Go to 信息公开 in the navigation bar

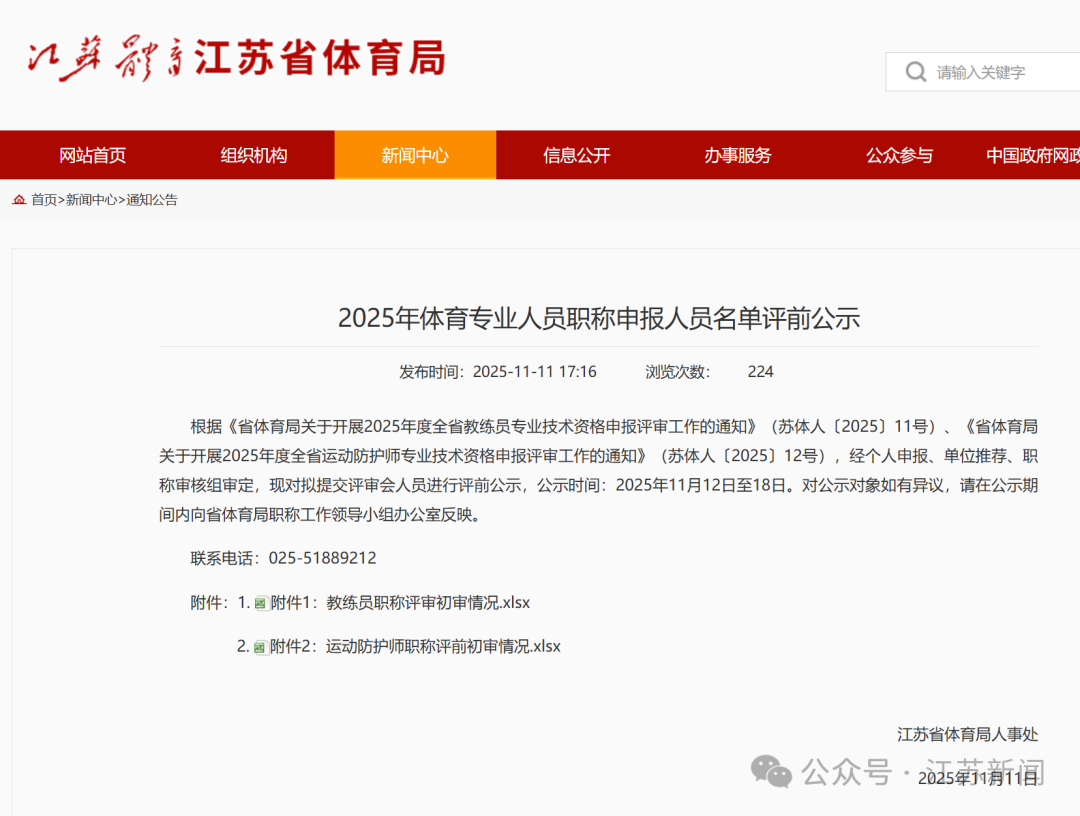click(x=577, y=155)
